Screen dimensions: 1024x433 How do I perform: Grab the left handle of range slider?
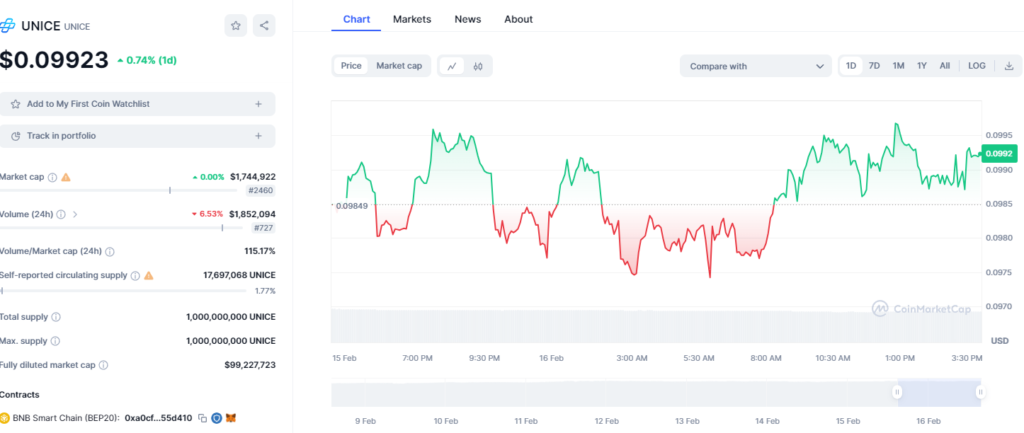pyautogui.click(x=897, y=392)
